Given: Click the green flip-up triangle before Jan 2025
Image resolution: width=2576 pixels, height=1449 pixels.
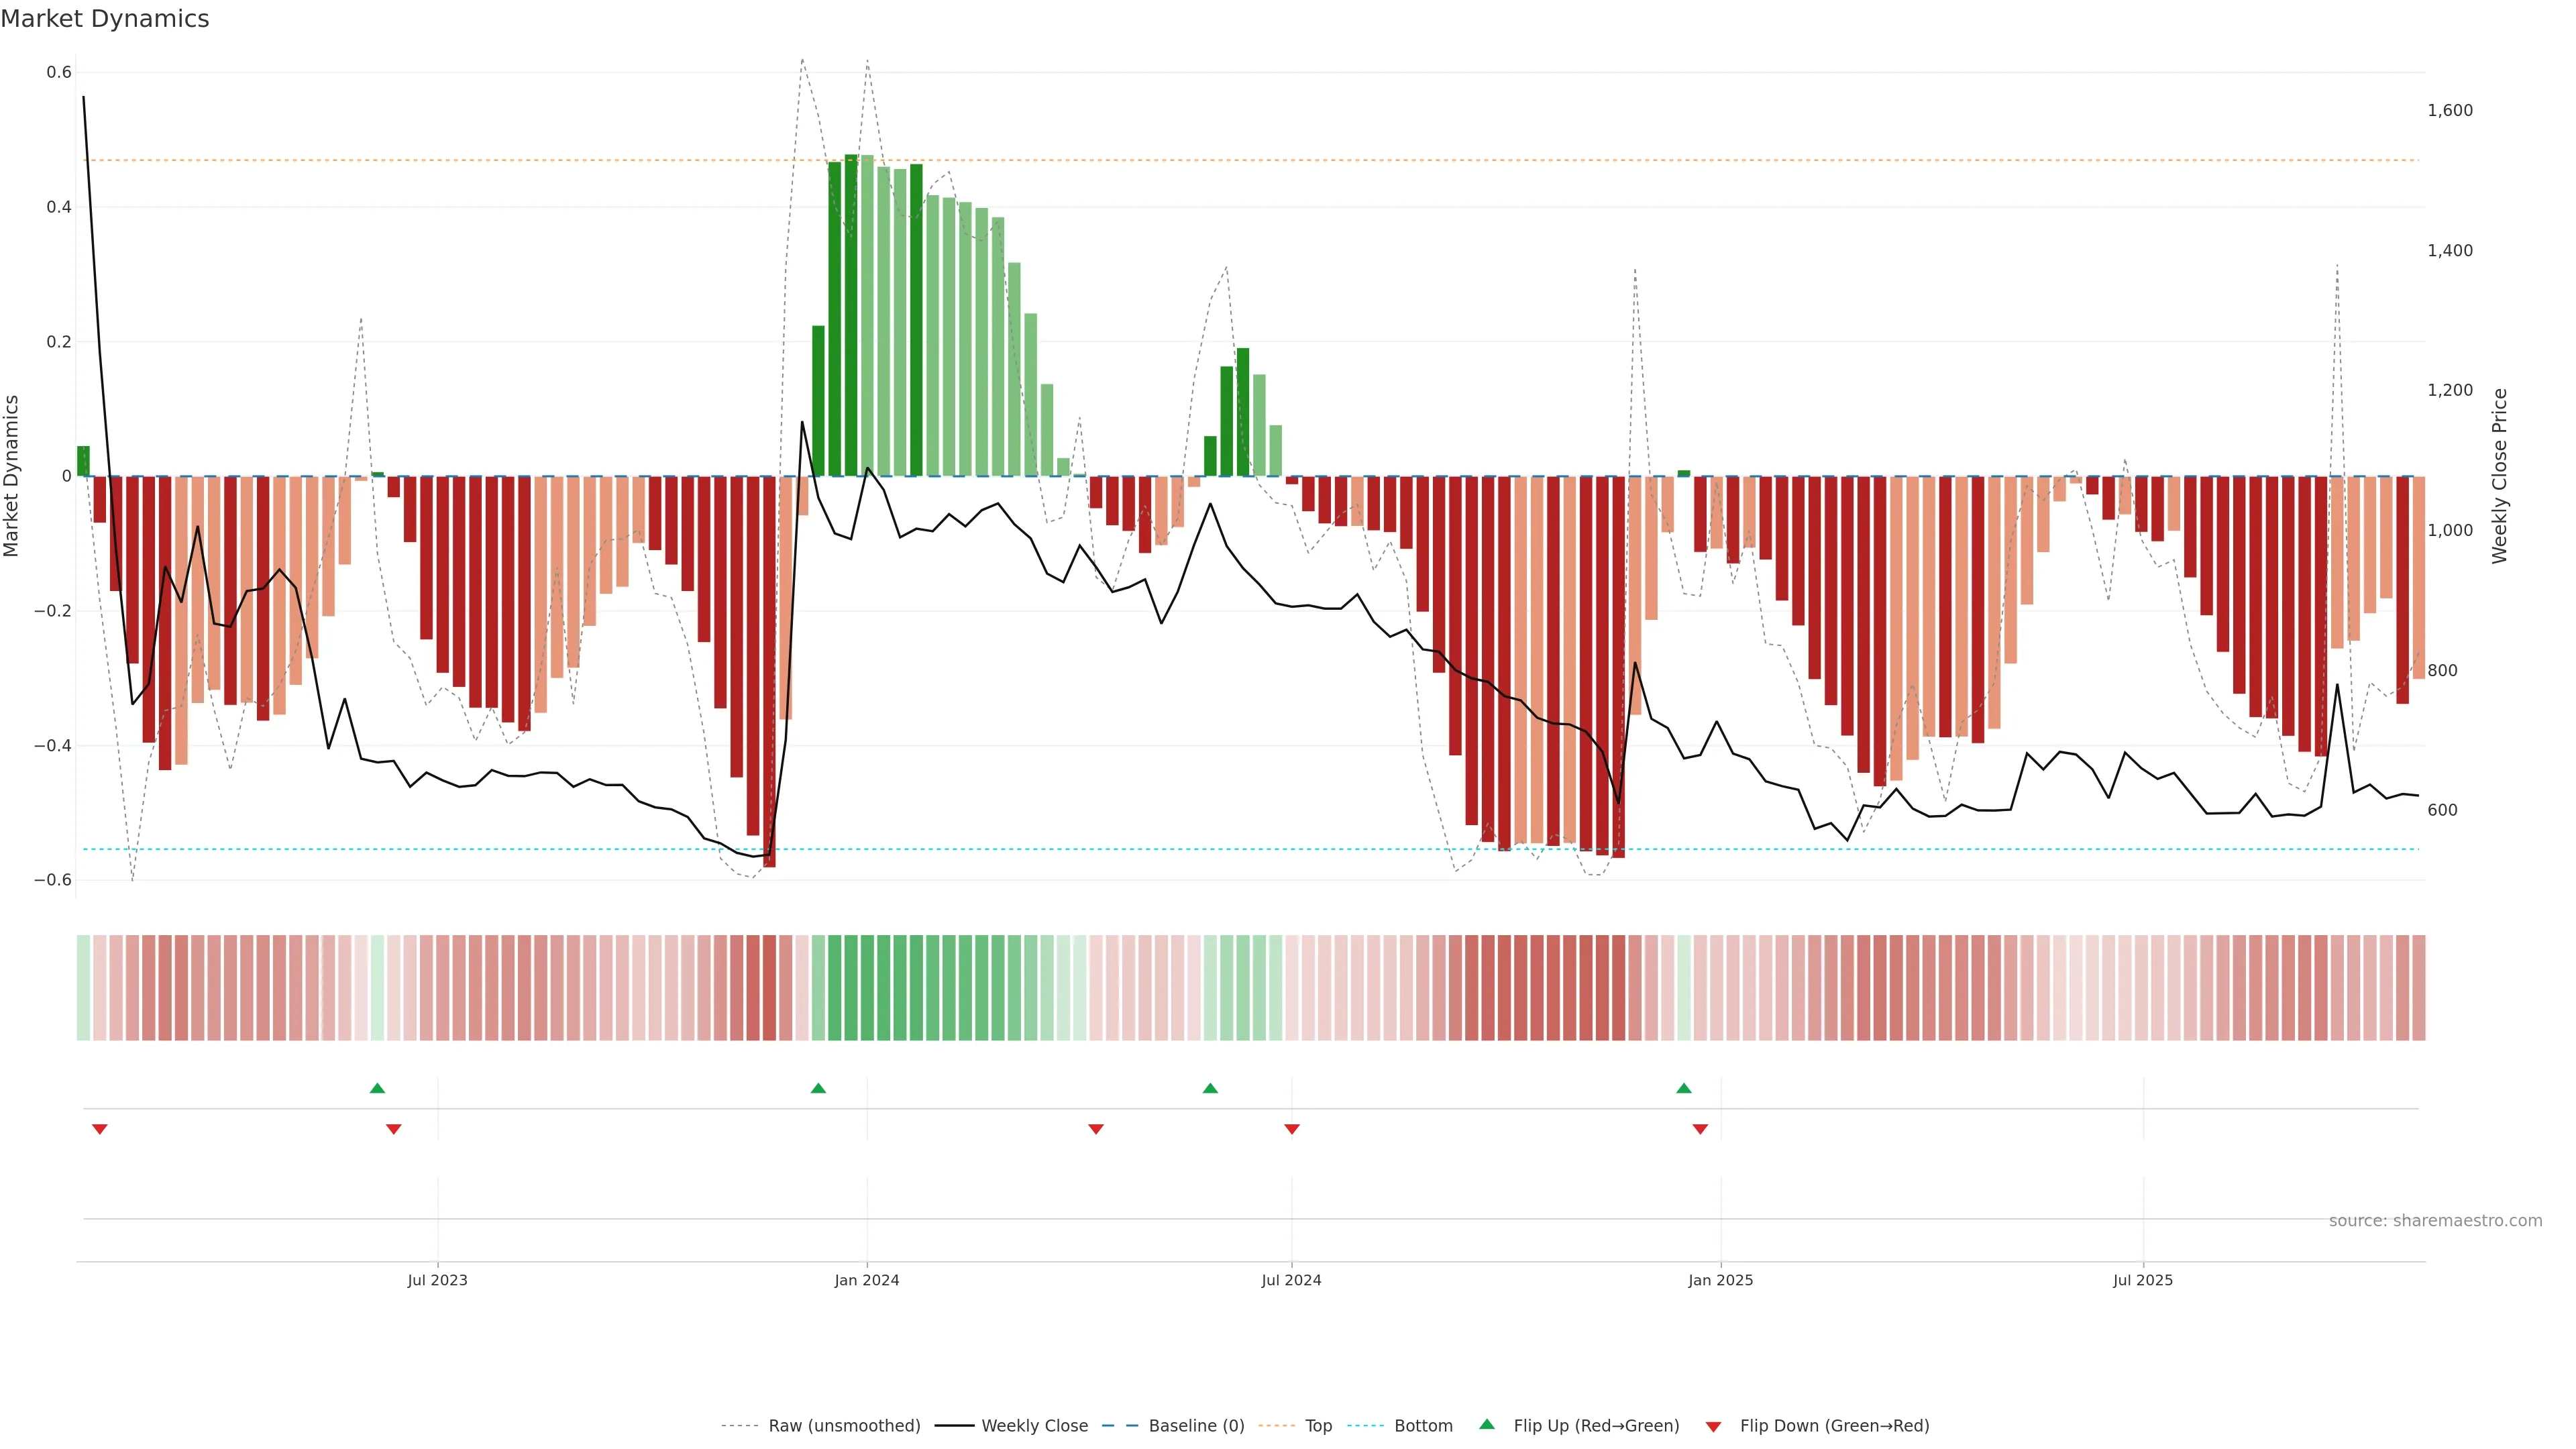Looking at the screenshot, I should pos(1684,1088).
